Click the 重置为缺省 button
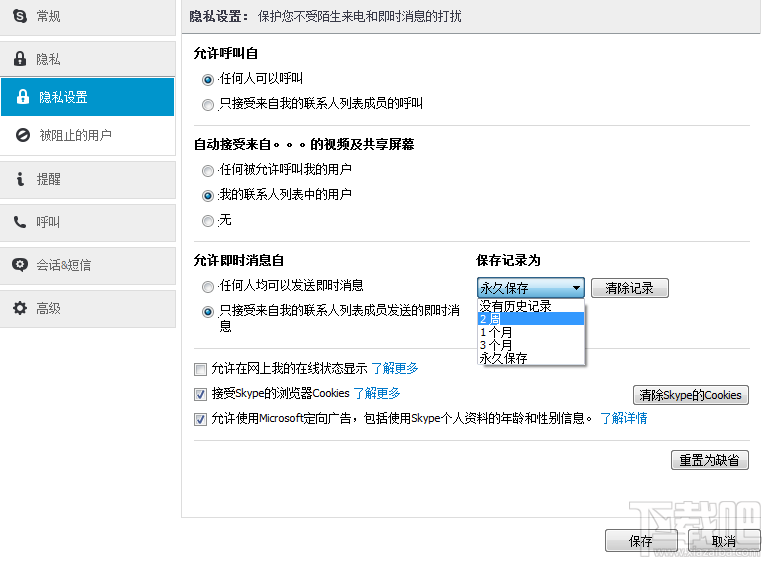 tap(710, 460)
